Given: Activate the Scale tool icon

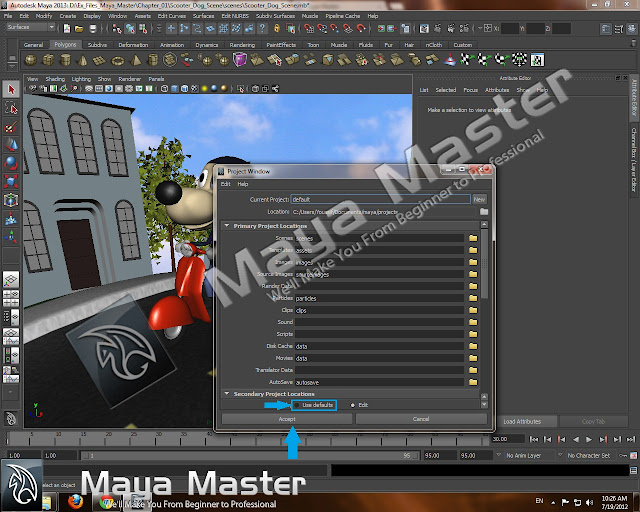Looking at the screenshot, I should click(x=11, y=181).
